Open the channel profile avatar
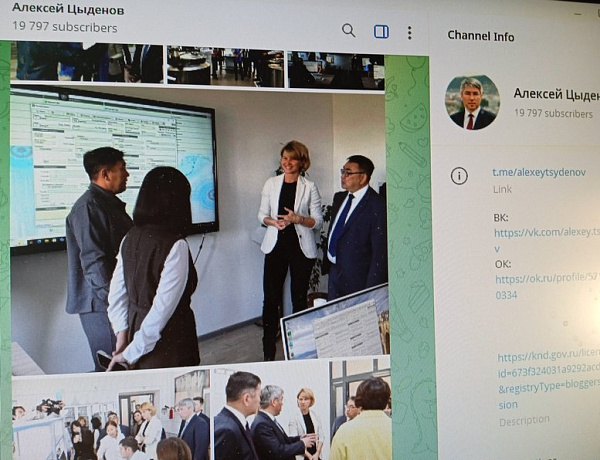The height and width of the screenshot is (460, 600). 472,102
